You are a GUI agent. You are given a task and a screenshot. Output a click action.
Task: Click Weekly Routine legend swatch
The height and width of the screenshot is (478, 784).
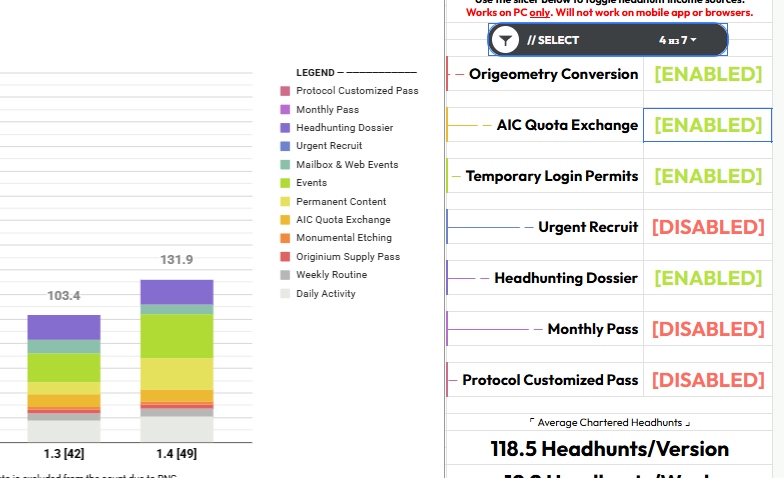pyautogui.click(x=285, y=275)
